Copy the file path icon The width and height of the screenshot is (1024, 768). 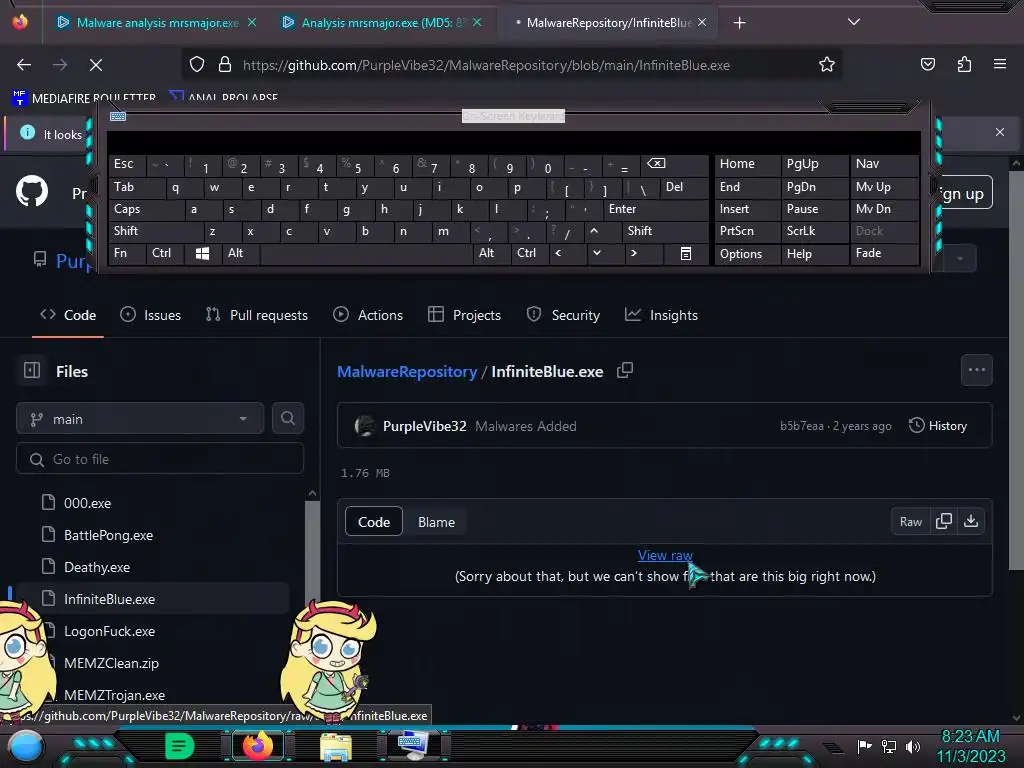625,370
